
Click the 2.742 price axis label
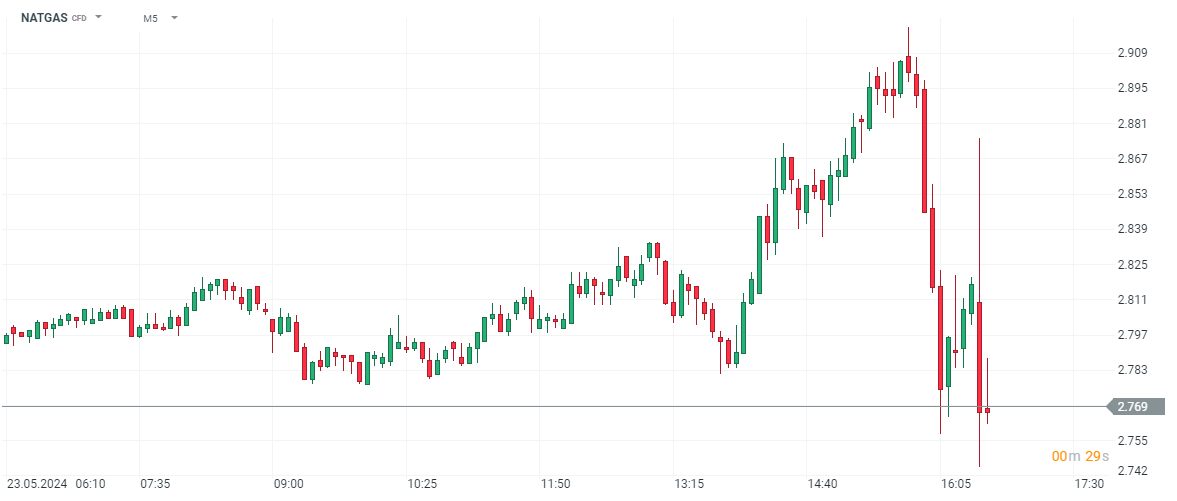coord(1133,471)
